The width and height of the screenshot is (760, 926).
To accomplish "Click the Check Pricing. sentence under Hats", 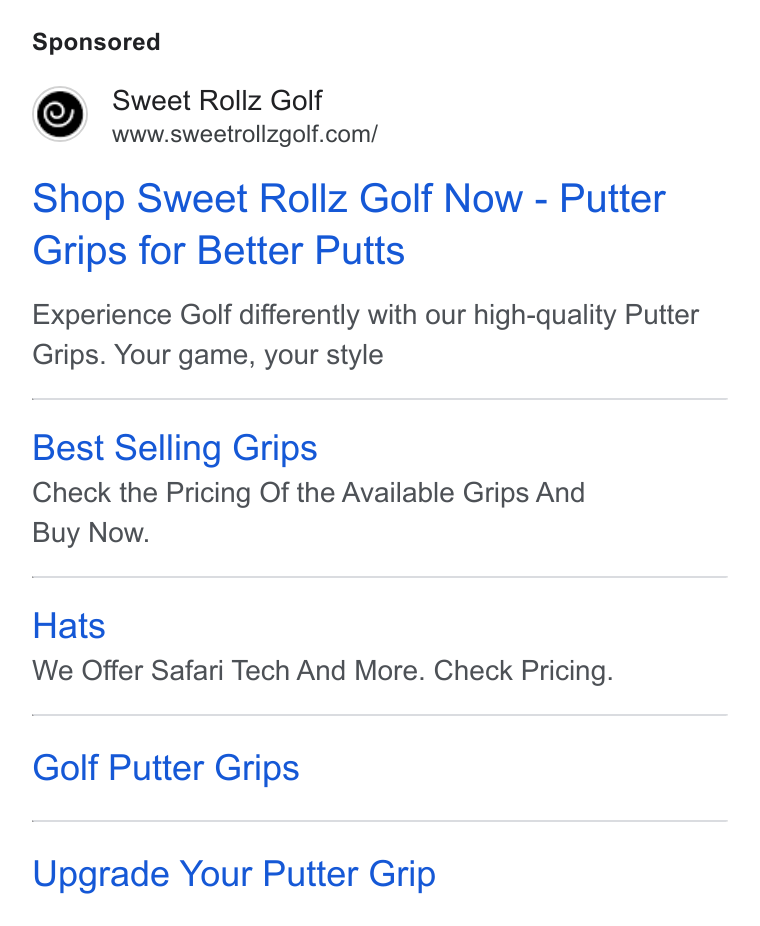I will [524, 671].
